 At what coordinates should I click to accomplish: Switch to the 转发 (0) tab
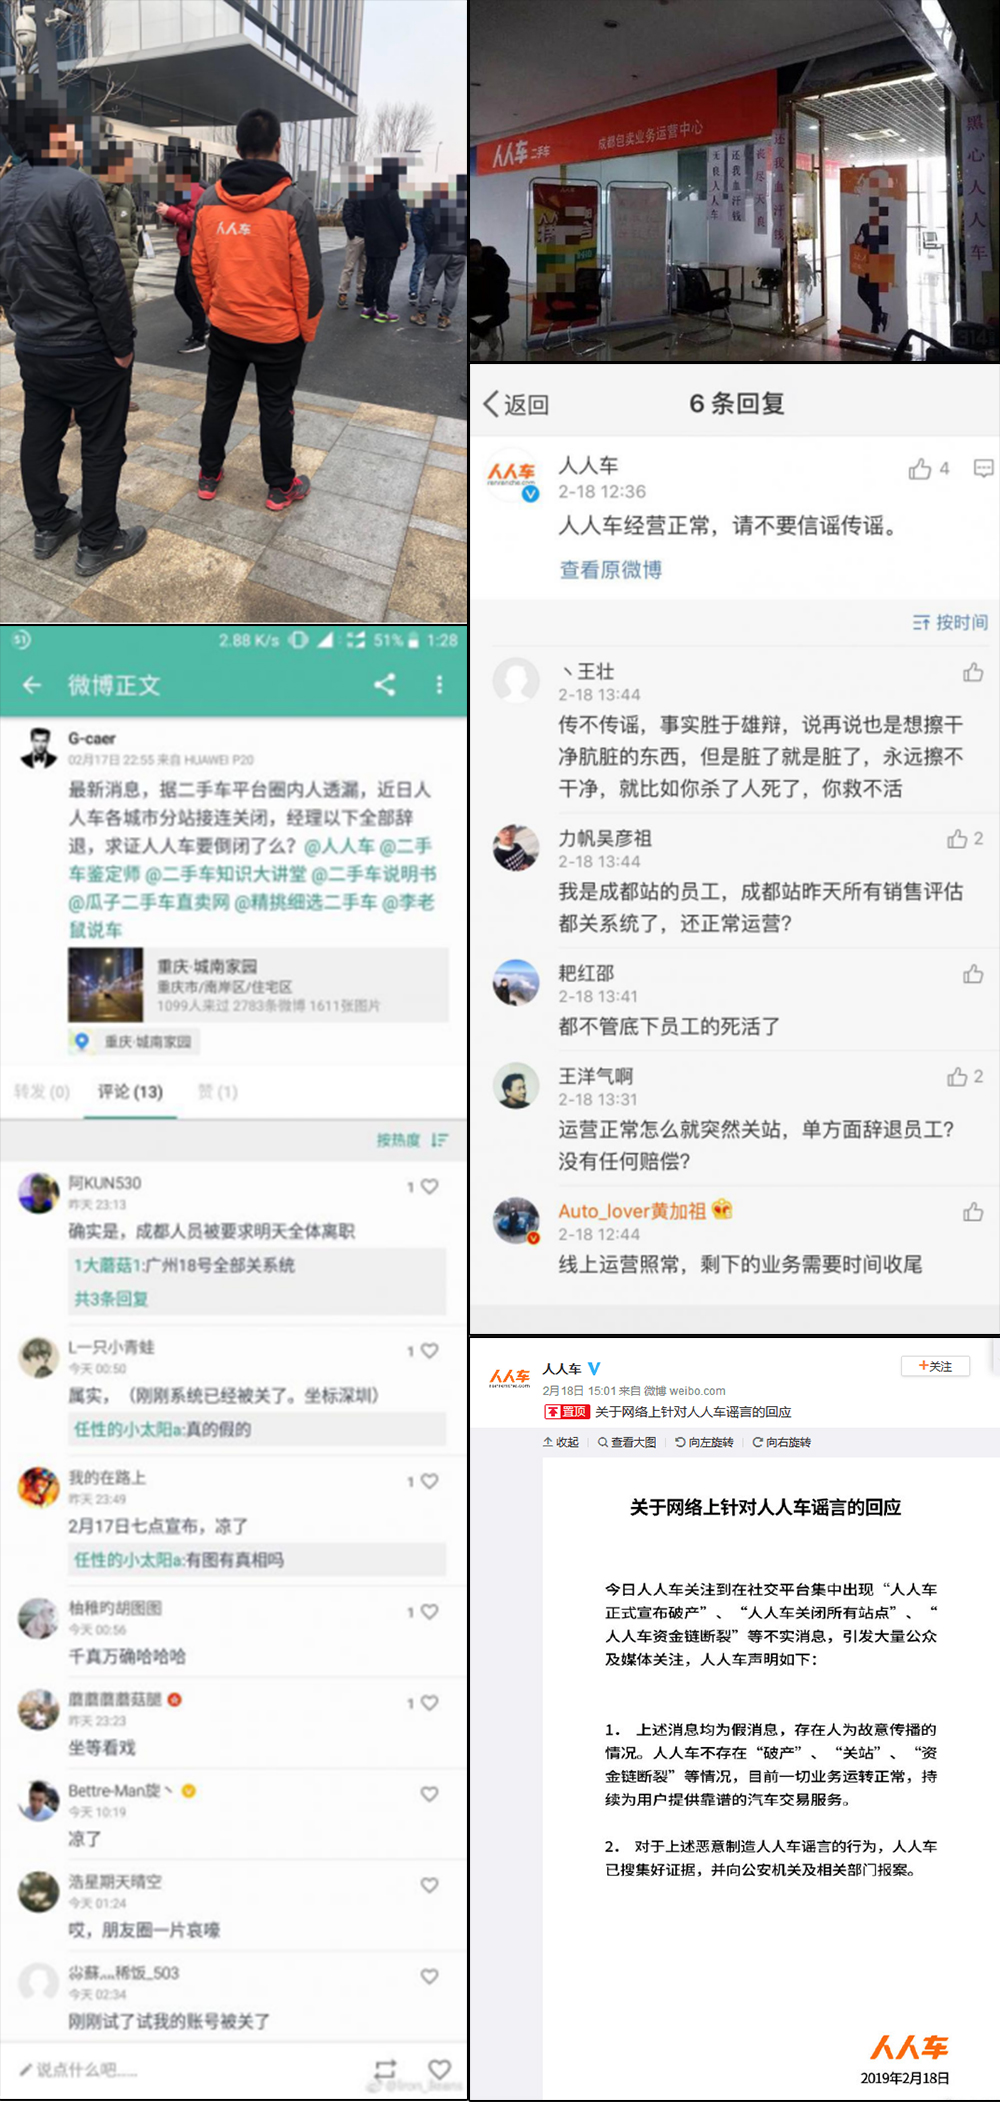coord(42,1091)
